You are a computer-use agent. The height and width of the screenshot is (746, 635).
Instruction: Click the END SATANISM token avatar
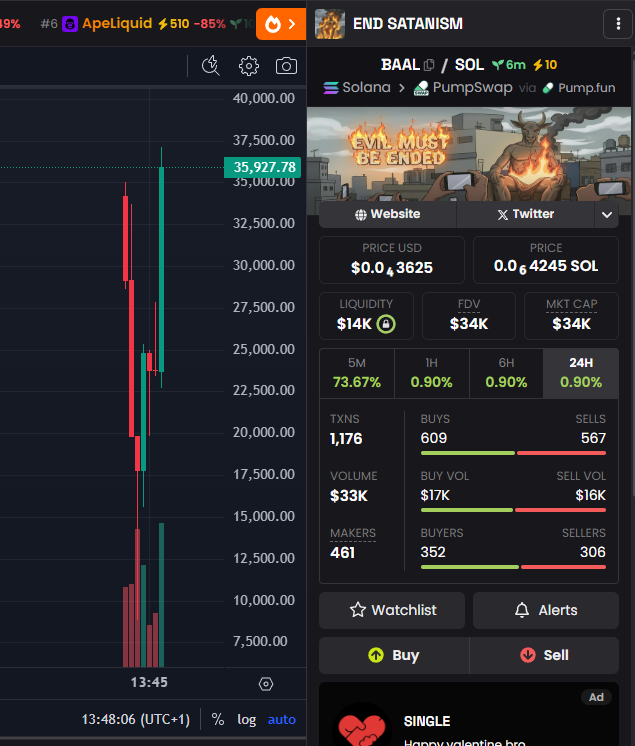point(330,24)
